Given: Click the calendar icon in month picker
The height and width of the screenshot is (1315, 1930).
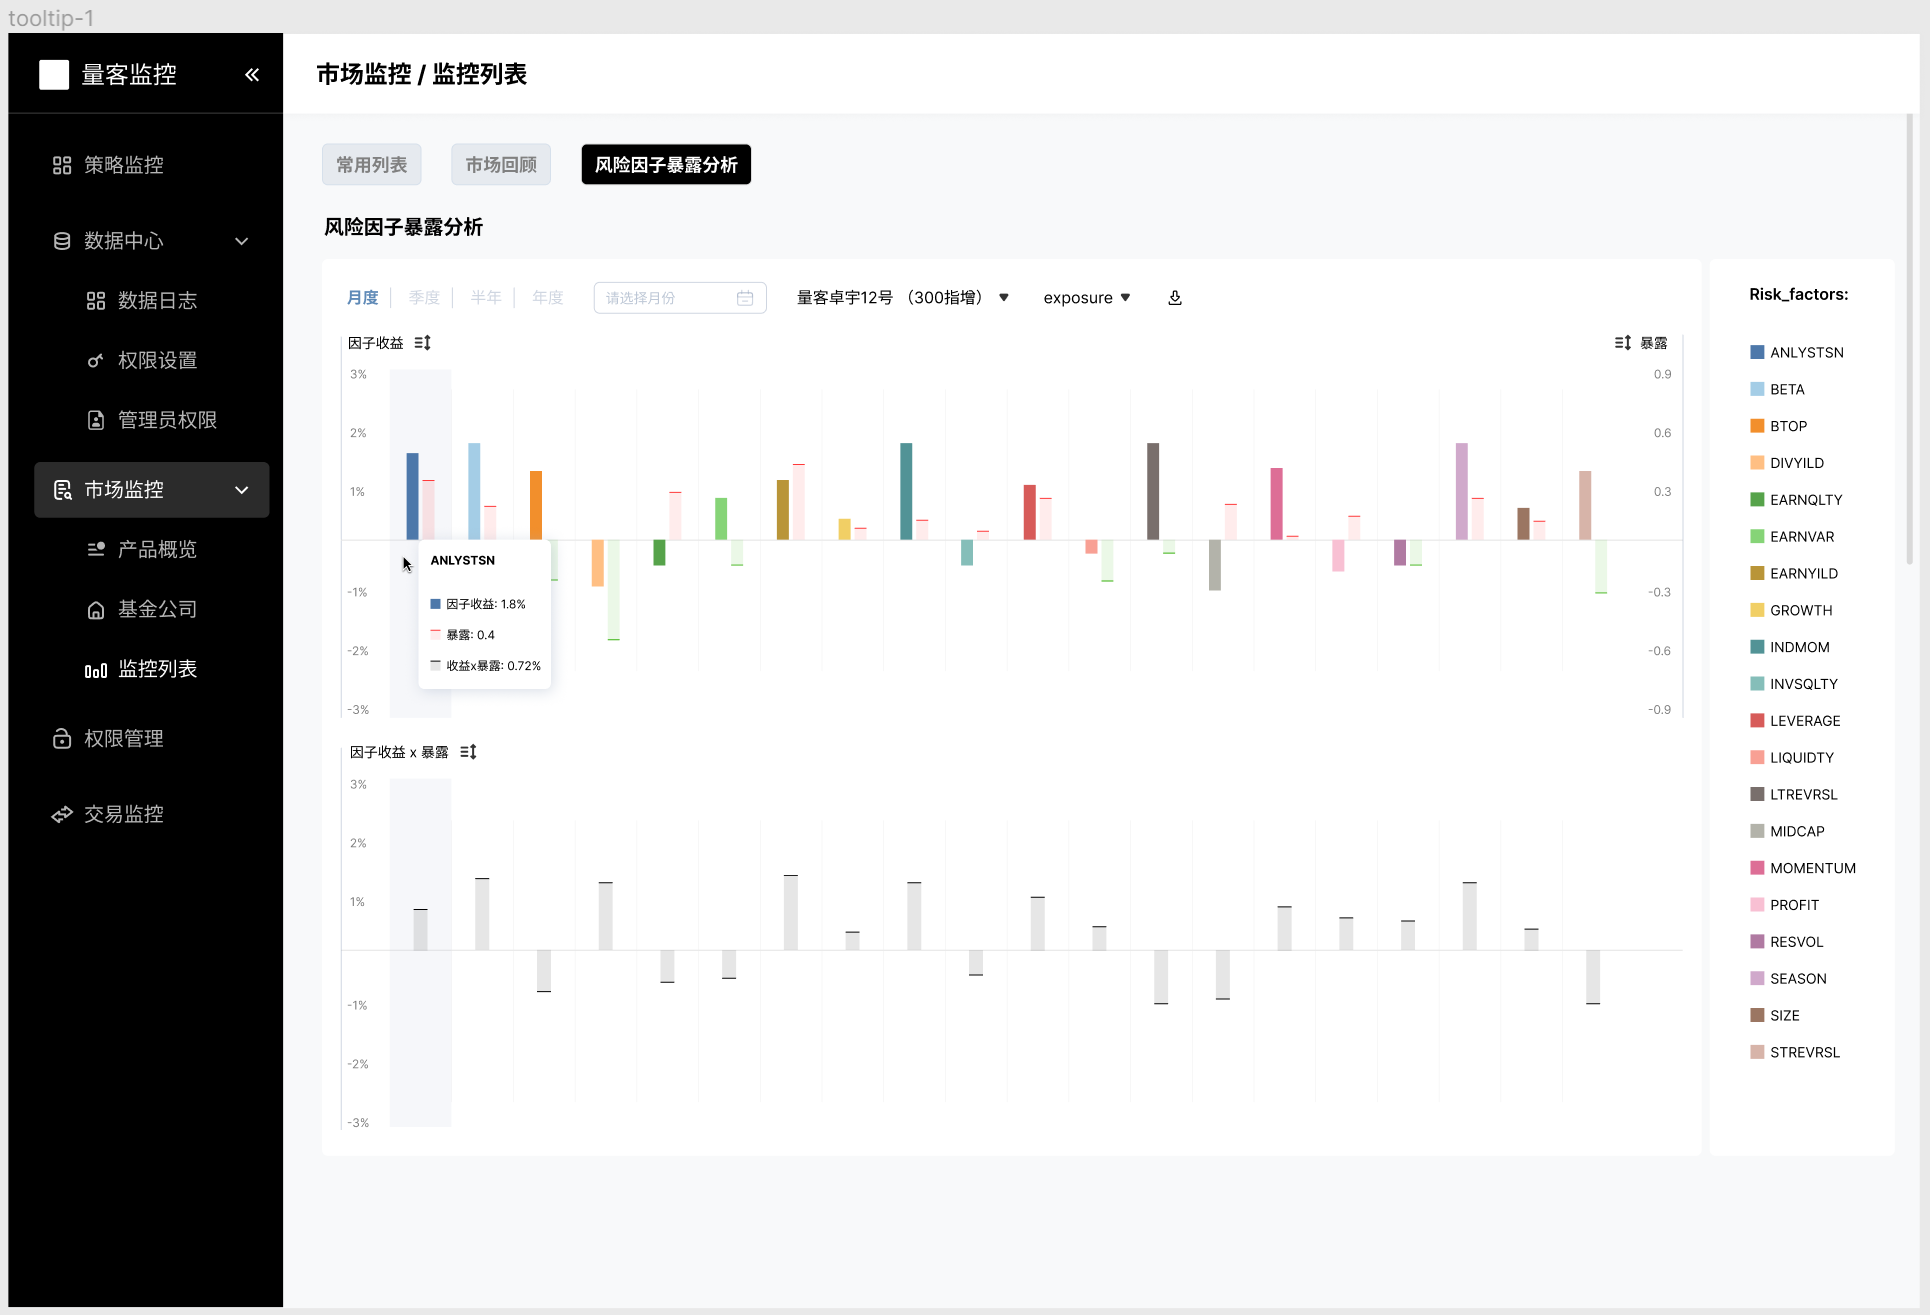Looking at the screenshot, I should (x=745, y=298).
